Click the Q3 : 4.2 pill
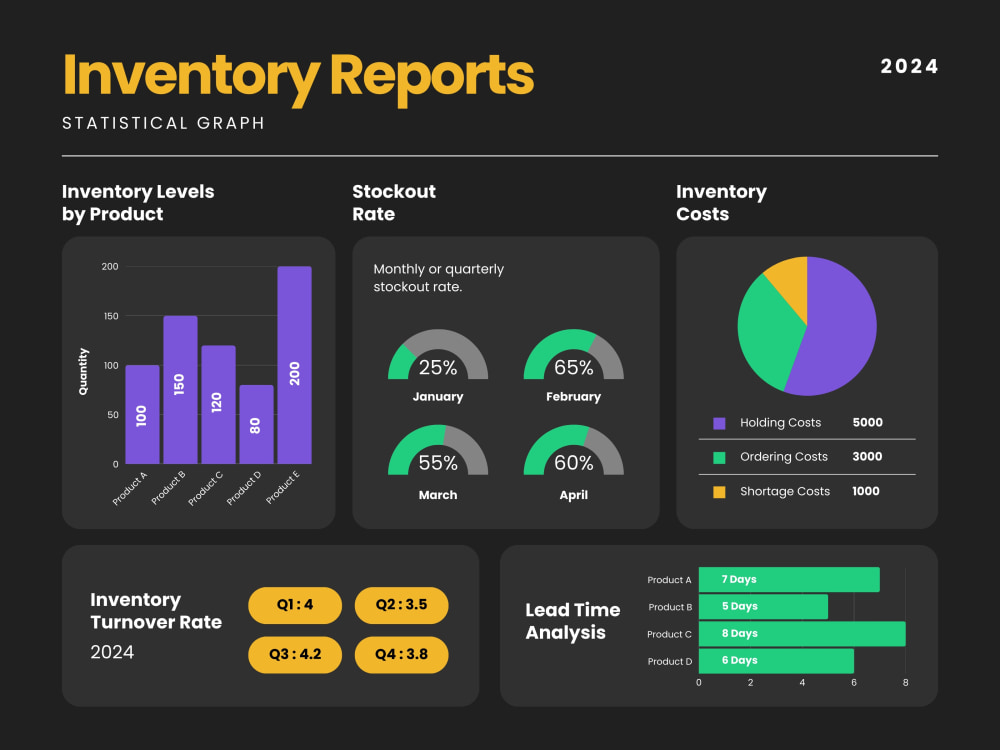The width and height of the screenshot is (1000, 750). coord(295,655)
